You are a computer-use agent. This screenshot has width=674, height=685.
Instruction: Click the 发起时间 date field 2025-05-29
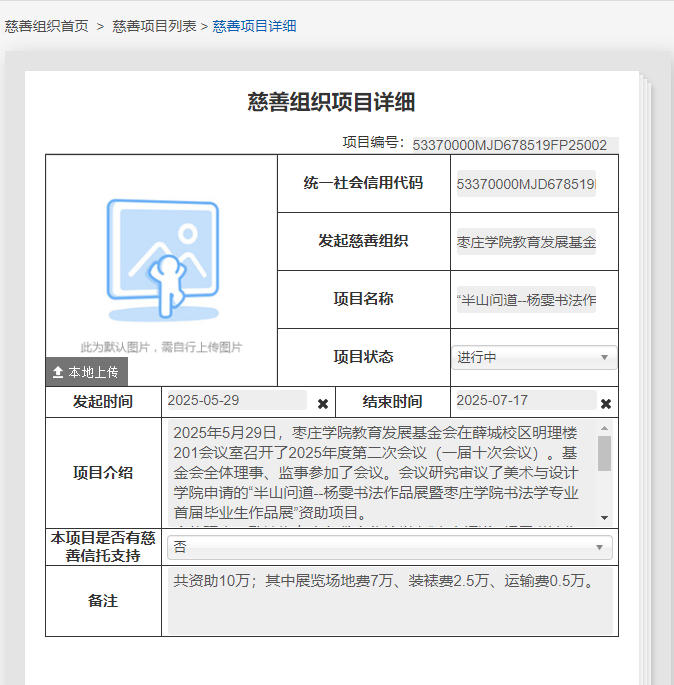(236, 400)
